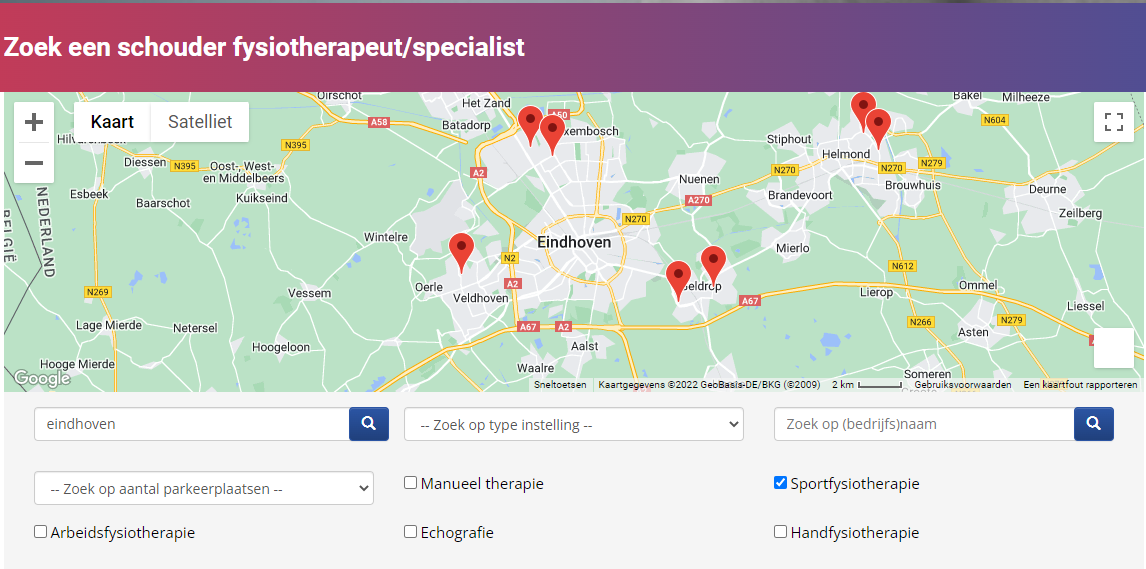Search by company name magnifier button

[1093, 424]
